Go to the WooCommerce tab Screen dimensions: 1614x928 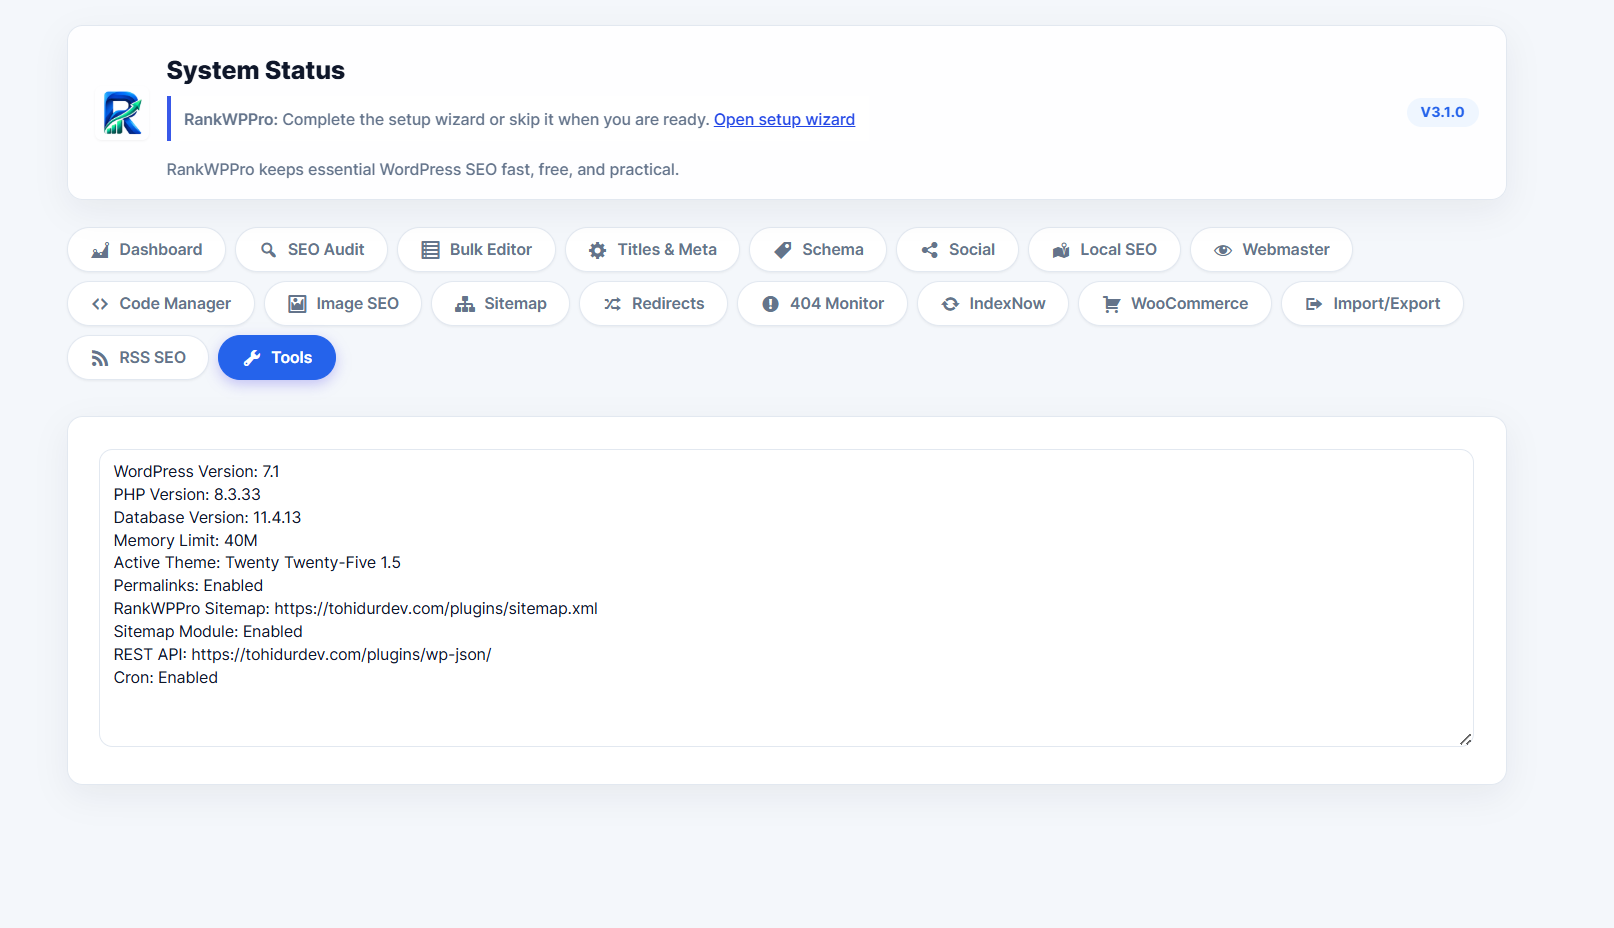1174,304
